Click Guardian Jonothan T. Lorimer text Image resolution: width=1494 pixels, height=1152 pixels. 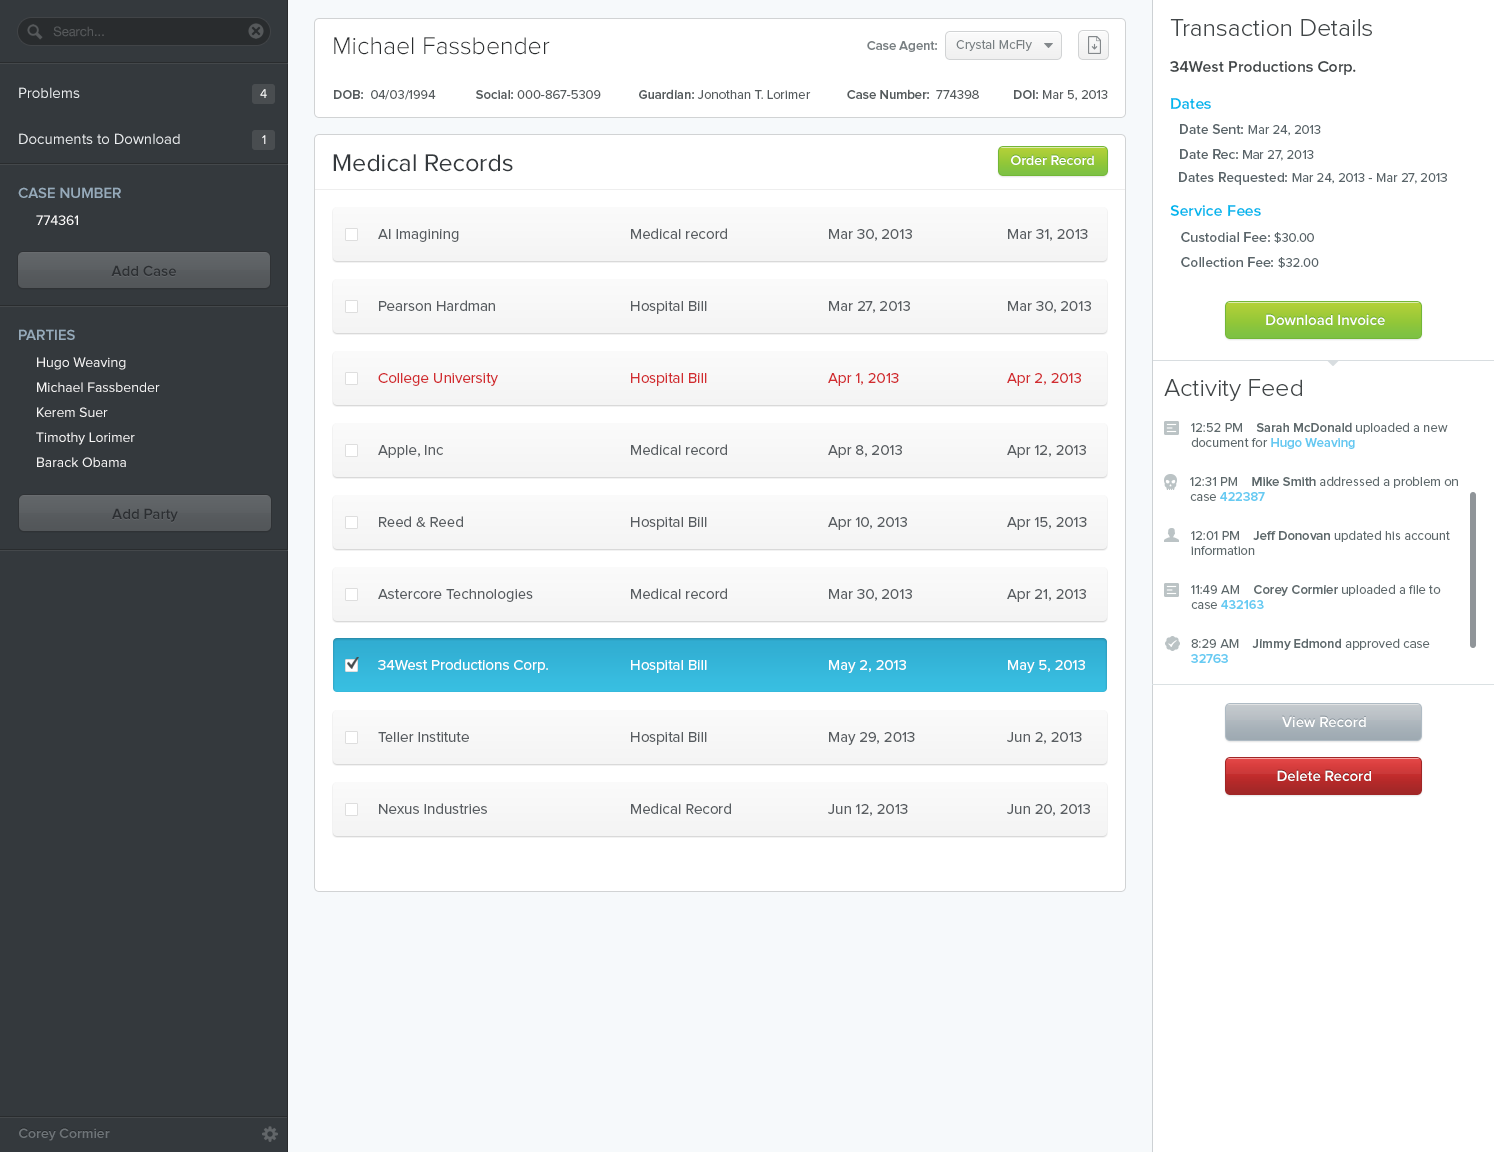pos(724,95)
